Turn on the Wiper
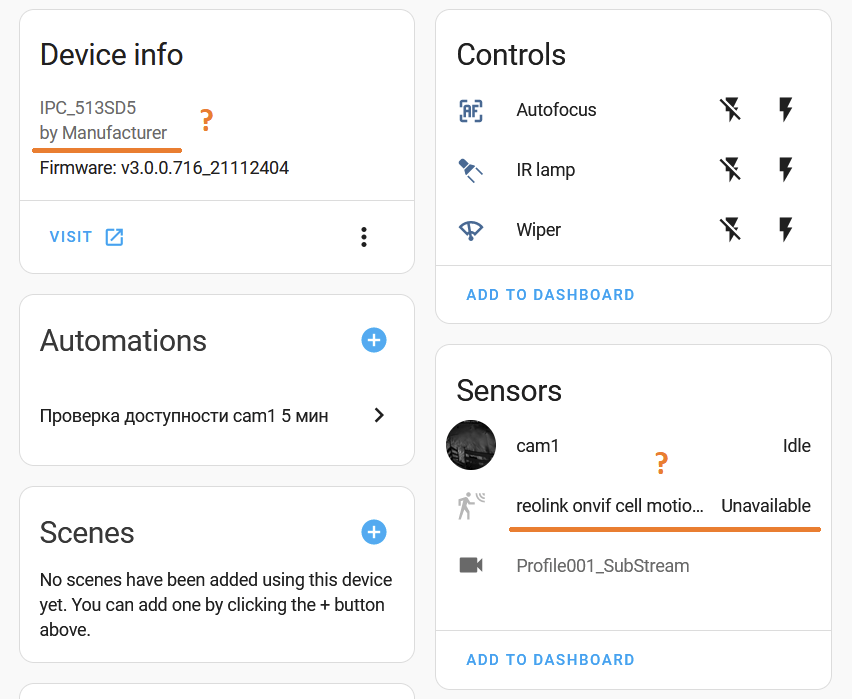852x699 pixels. 786,229
